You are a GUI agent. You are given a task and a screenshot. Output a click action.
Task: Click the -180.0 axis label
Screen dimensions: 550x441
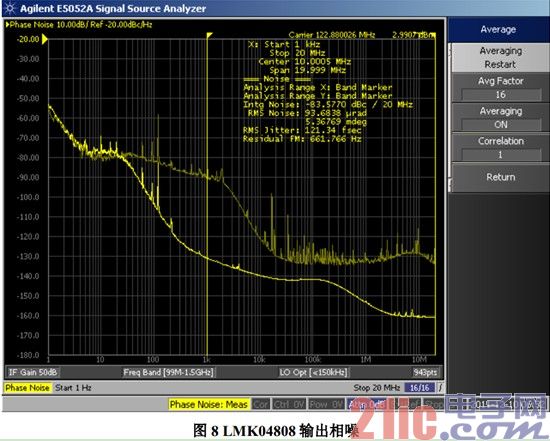[28, 355]
